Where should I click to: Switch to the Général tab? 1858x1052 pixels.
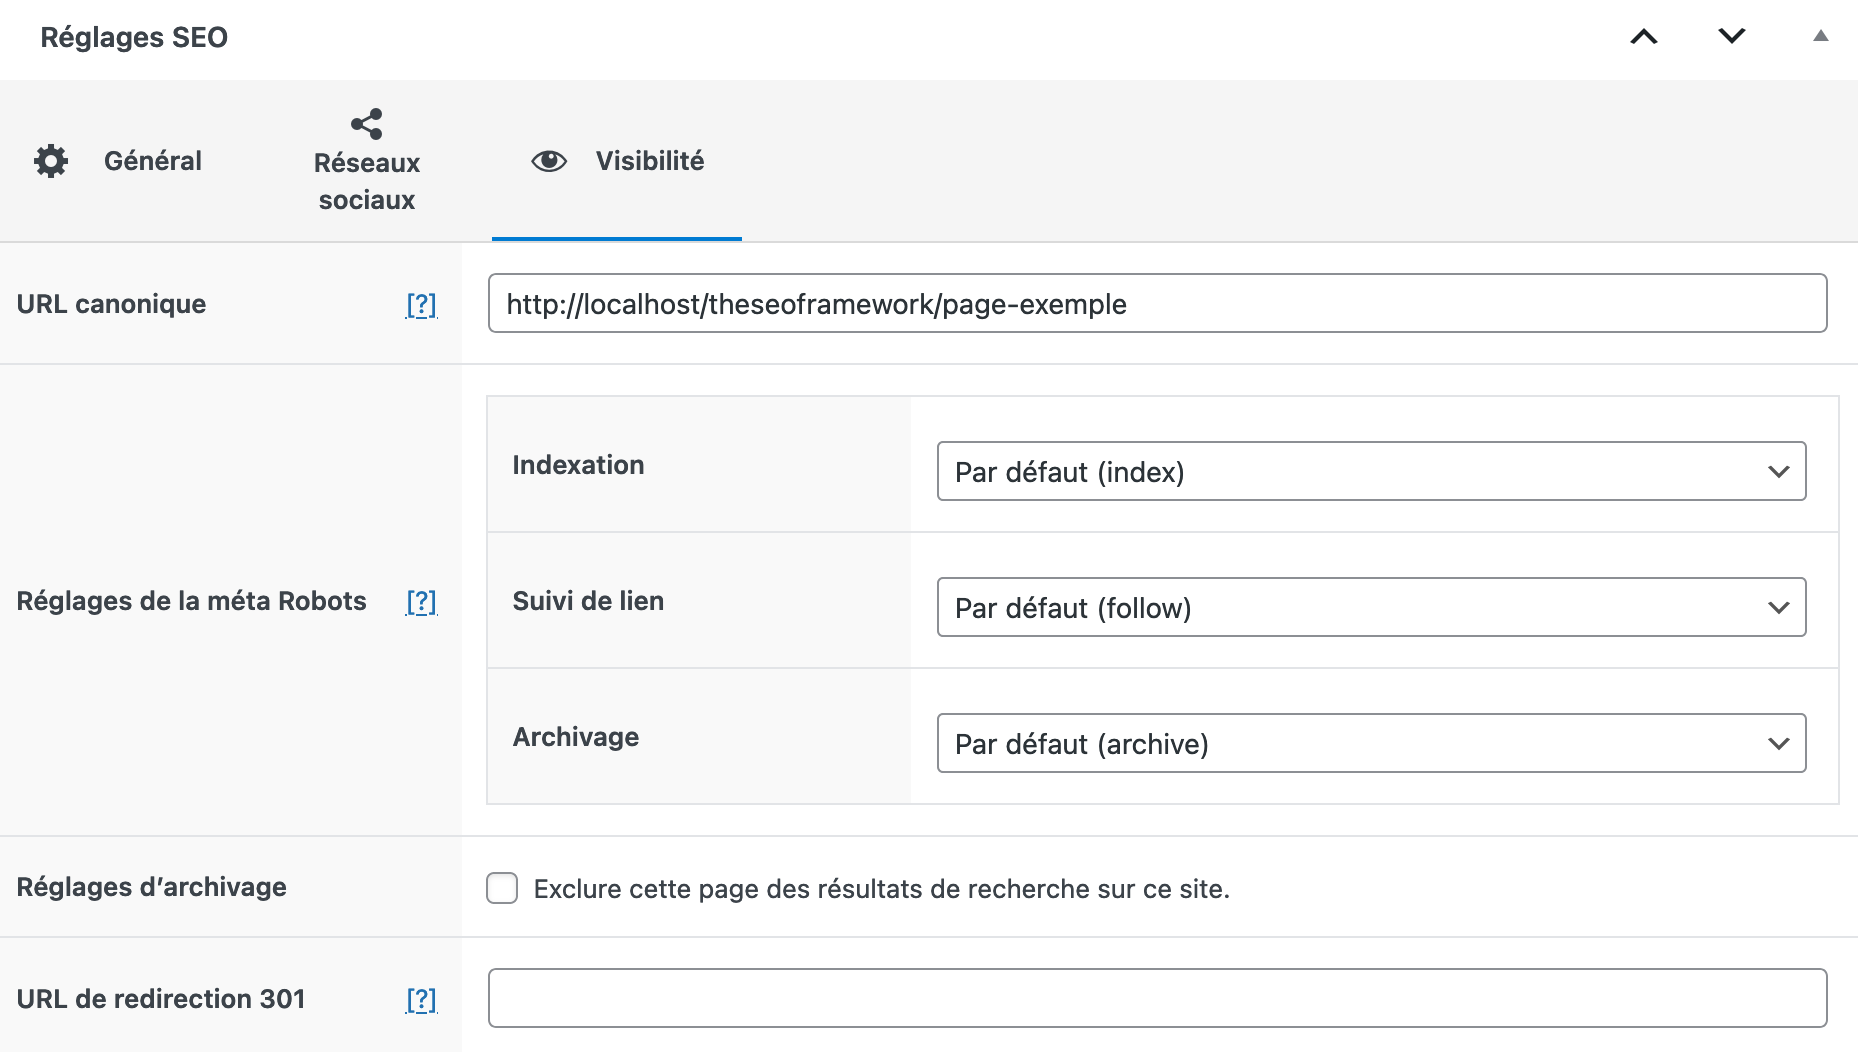pos(152,160)
